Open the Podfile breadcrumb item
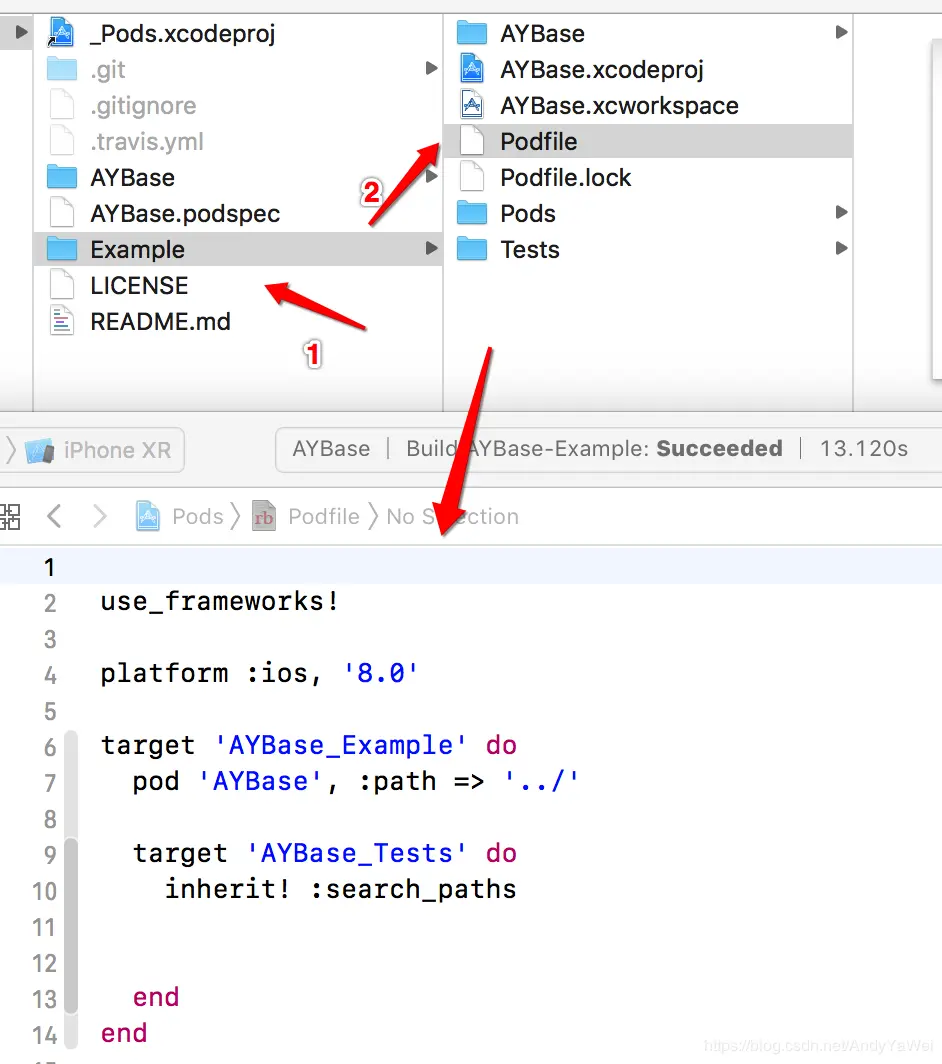The width and height of the screenshot is (942, 1064). point(324,516)
